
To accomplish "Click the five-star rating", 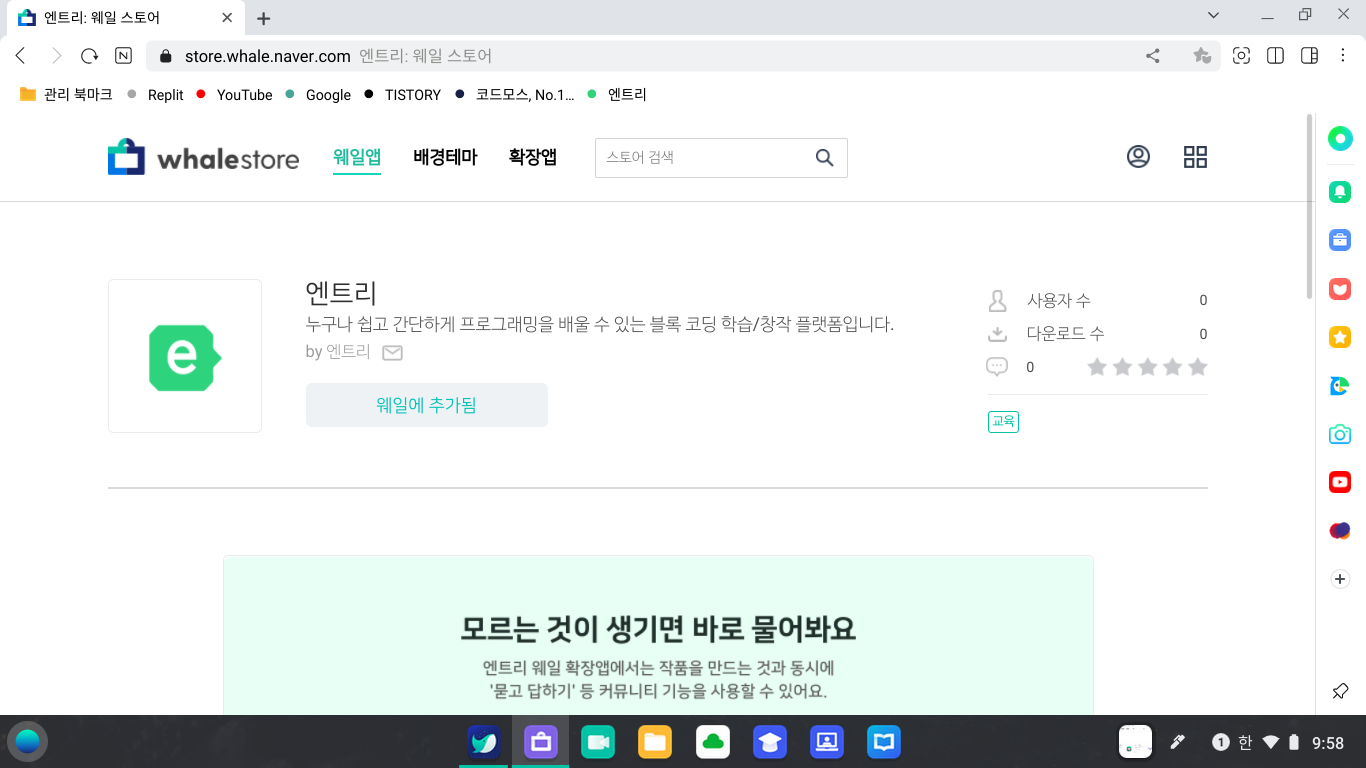I will pyautogui.click(x=1147, y=367).
